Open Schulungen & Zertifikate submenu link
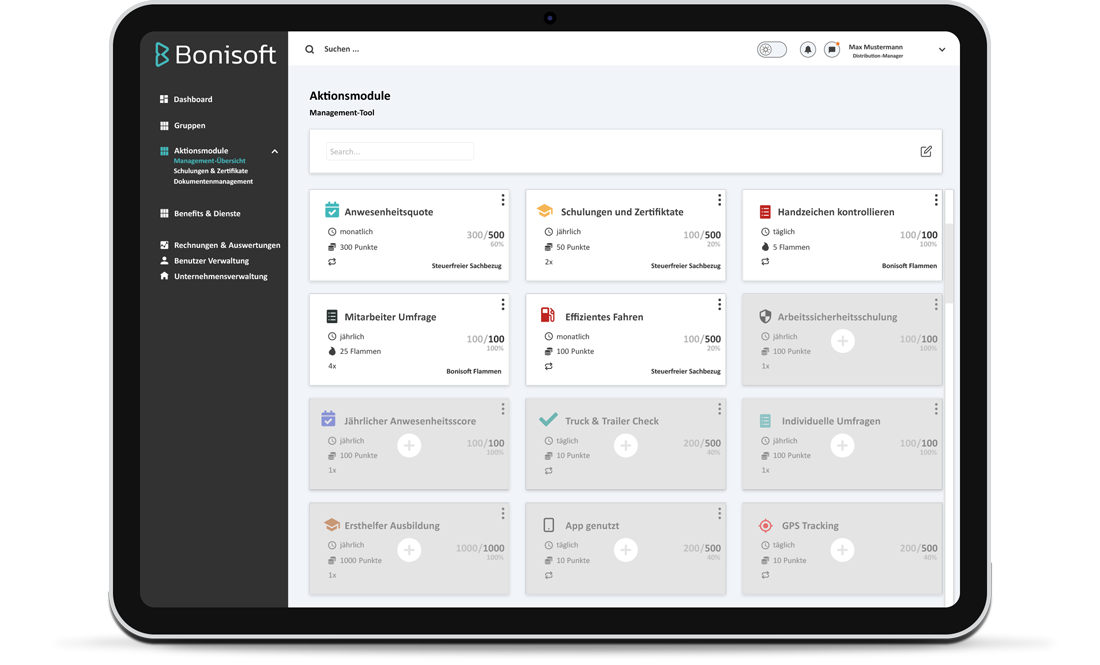The width and height of the screenshot is (1100, 665). pos(211,171)
